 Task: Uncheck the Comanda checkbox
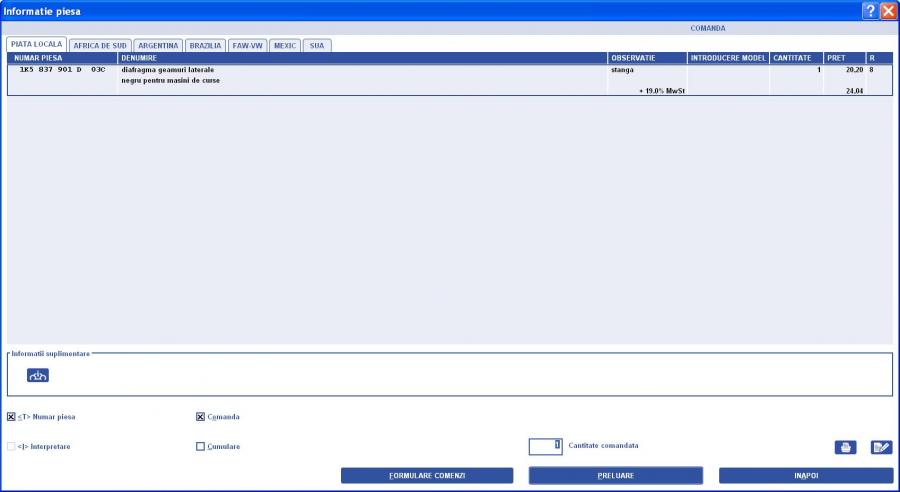[x=200, y=417]
